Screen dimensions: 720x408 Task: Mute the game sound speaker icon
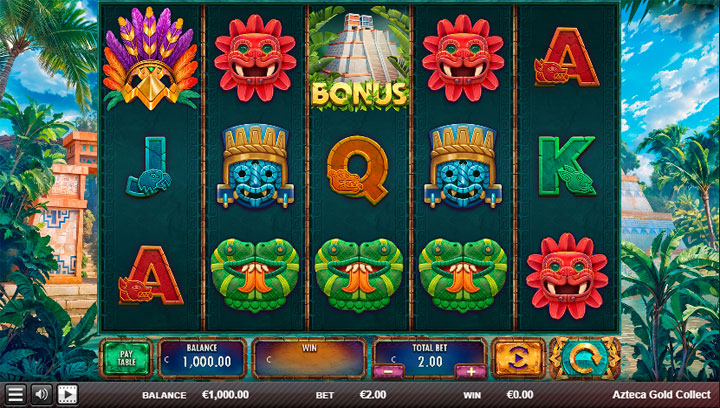41,394
